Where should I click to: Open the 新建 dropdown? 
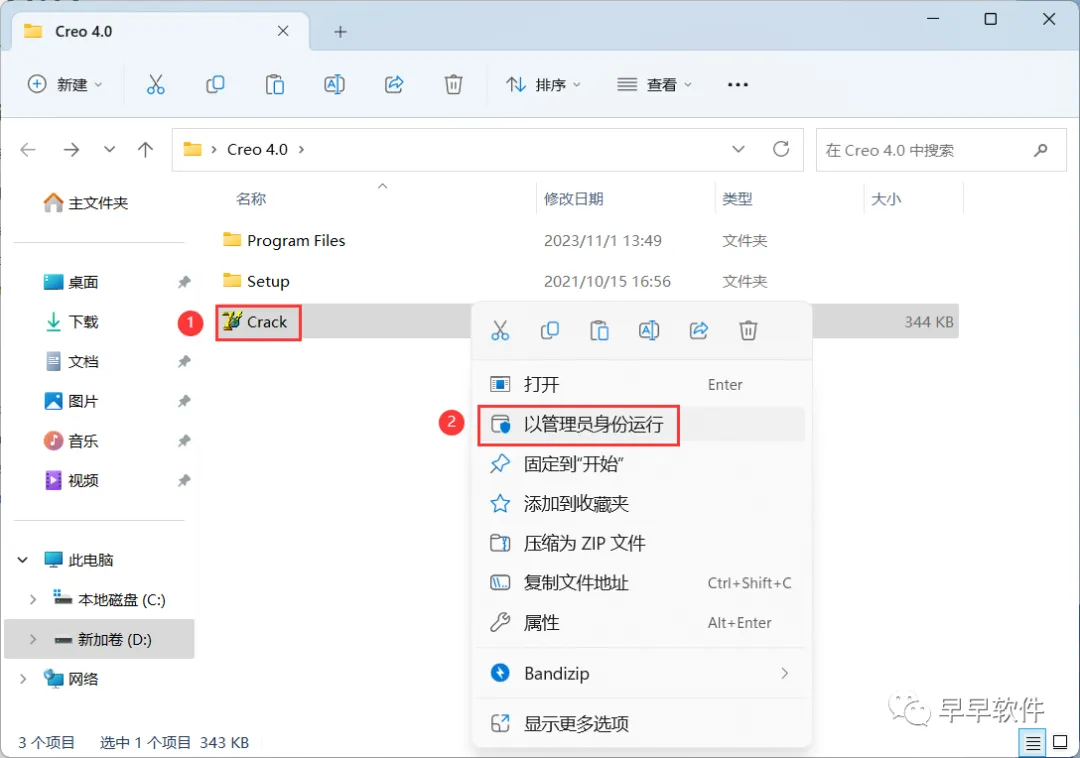click(x=65, y=85)
